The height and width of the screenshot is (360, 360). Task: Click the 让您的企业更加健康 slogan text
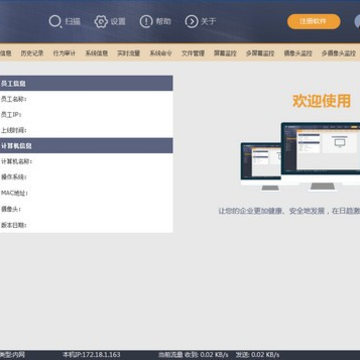(289, 211)
